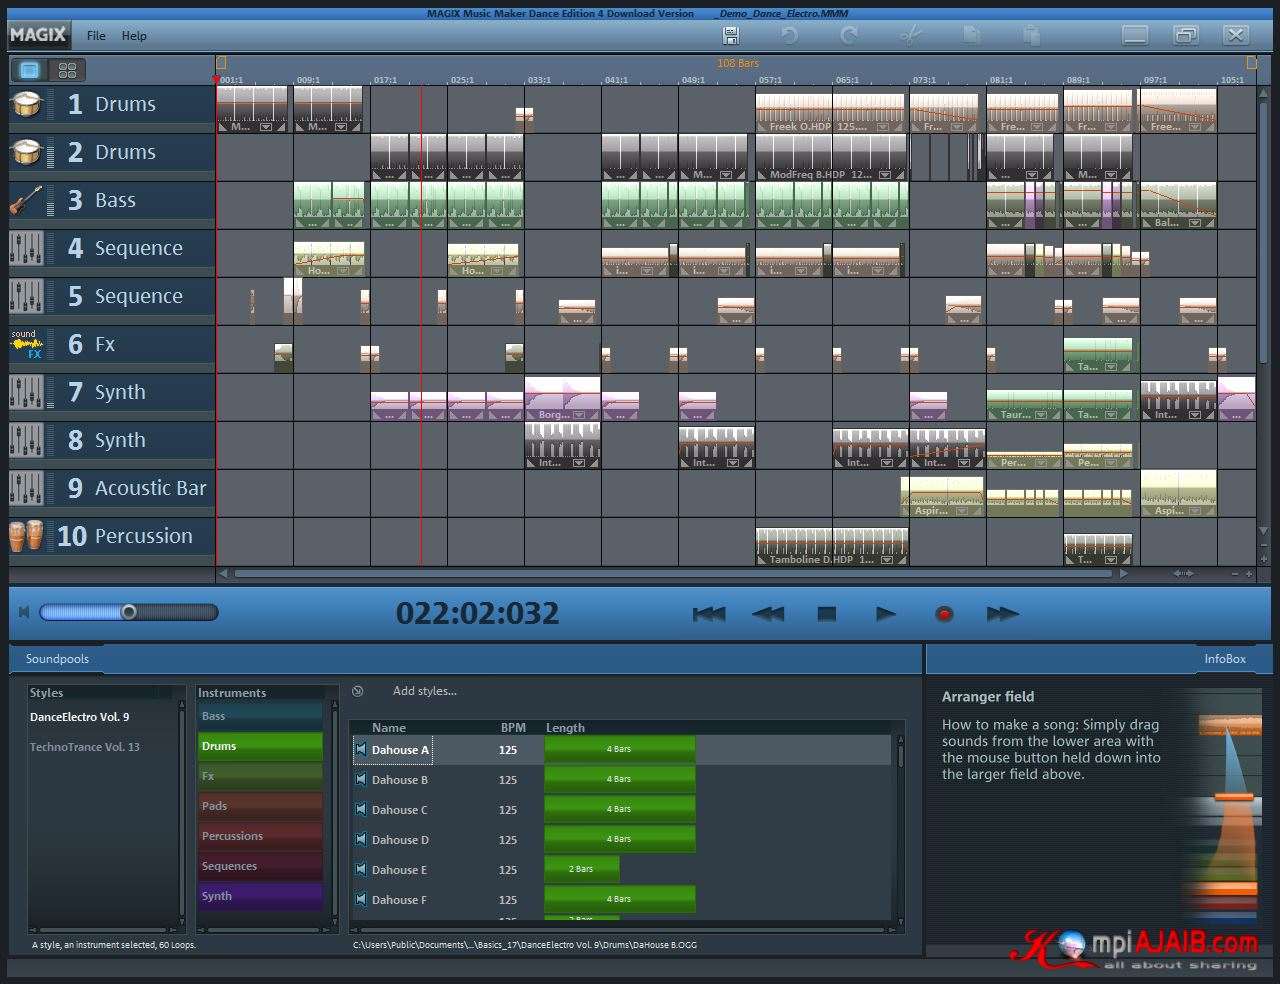1280x984 pixels.
Task: Open dropdown on ModFreq B.HDP clip
Action: (885, 175)
